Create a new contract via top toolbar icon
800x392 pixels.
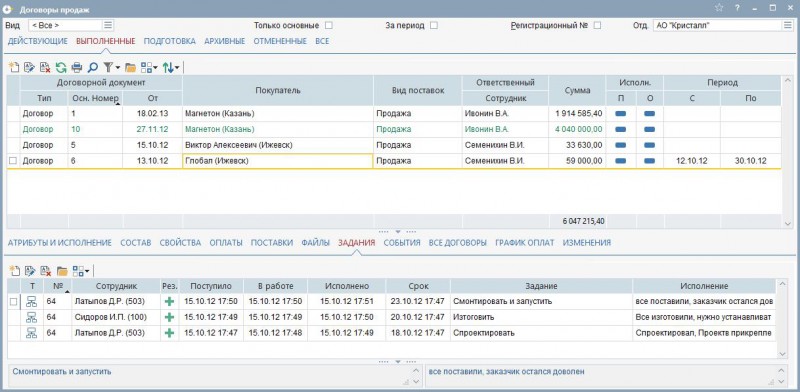click(x=14, y=67)
